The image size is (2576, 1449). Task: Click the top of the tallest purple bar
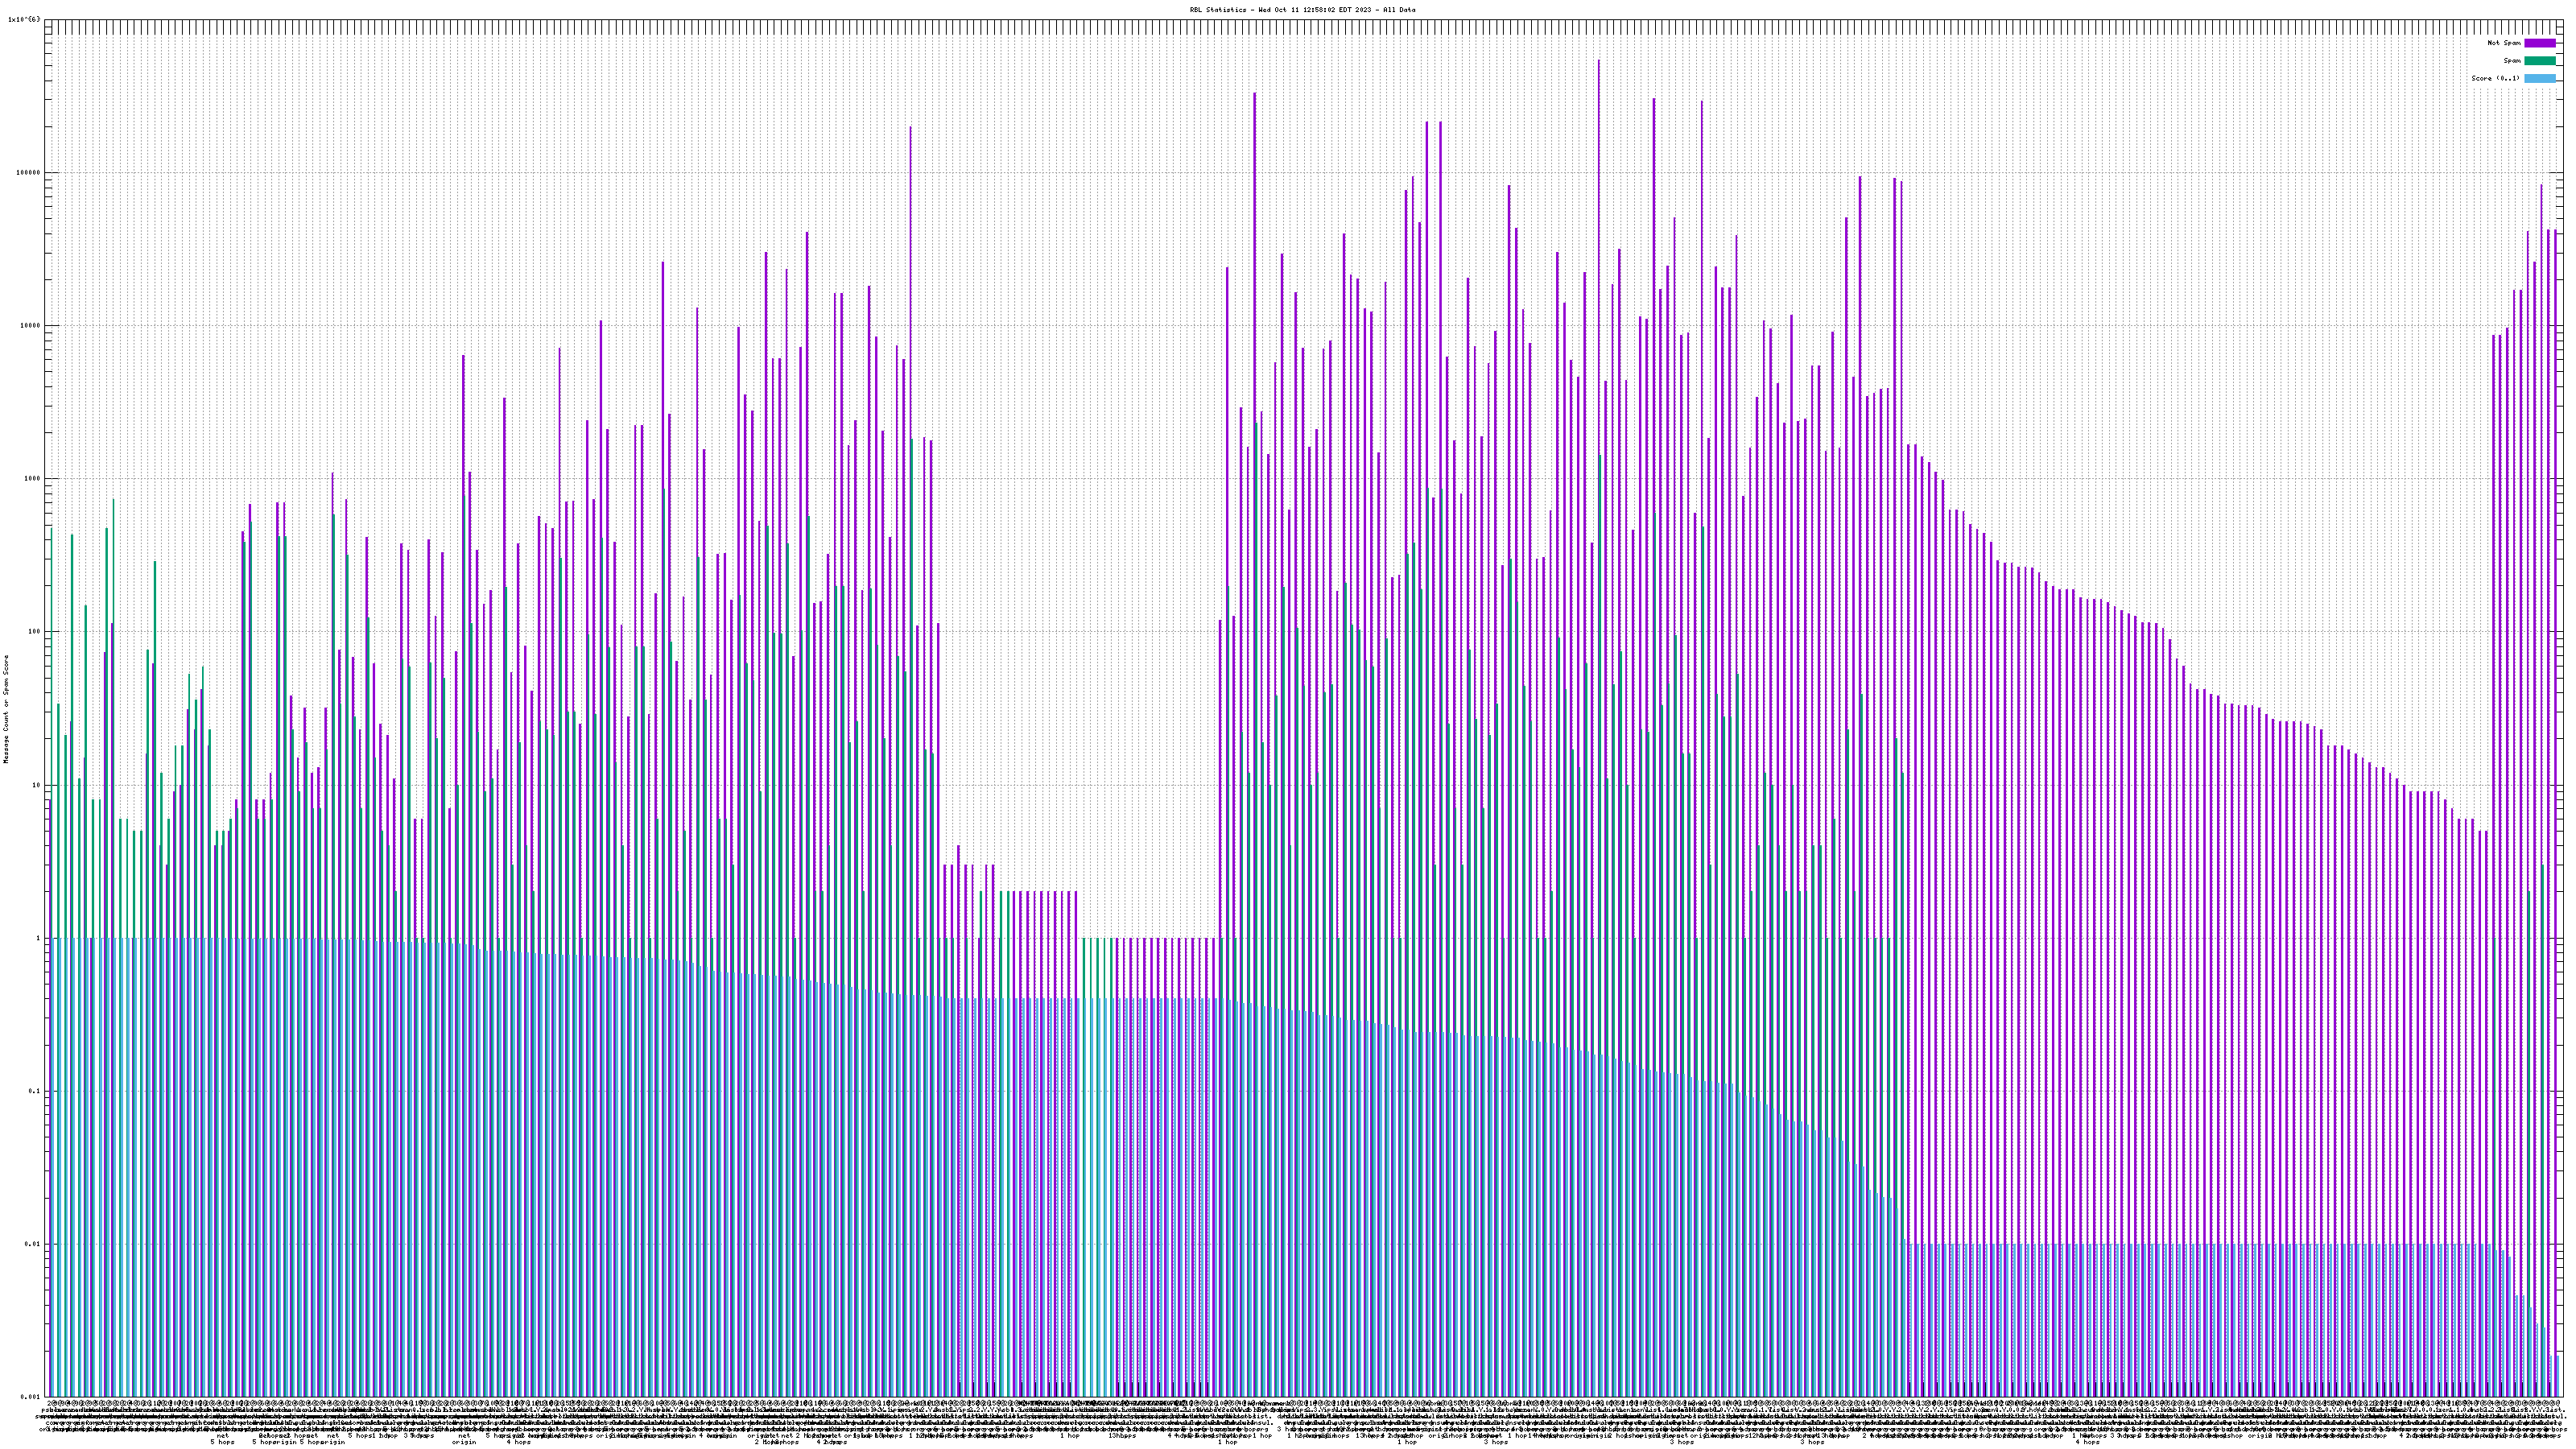1598,61
